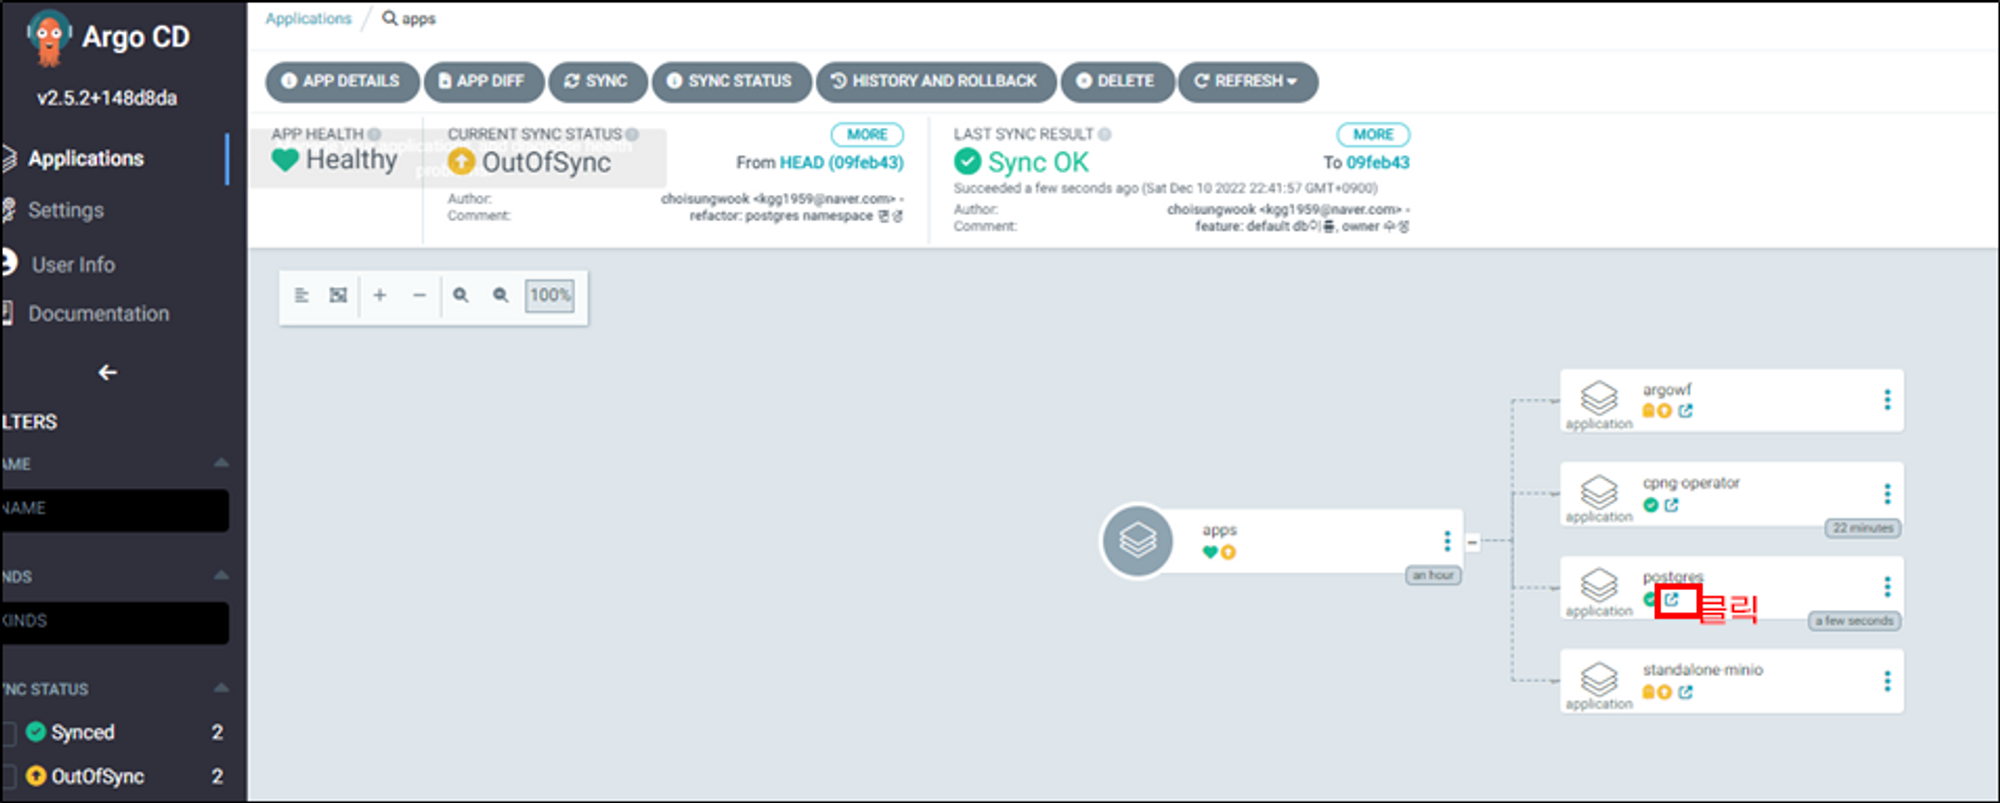Open standalone-minio external link icon

pyautogui.click(x=1686, y=692)
